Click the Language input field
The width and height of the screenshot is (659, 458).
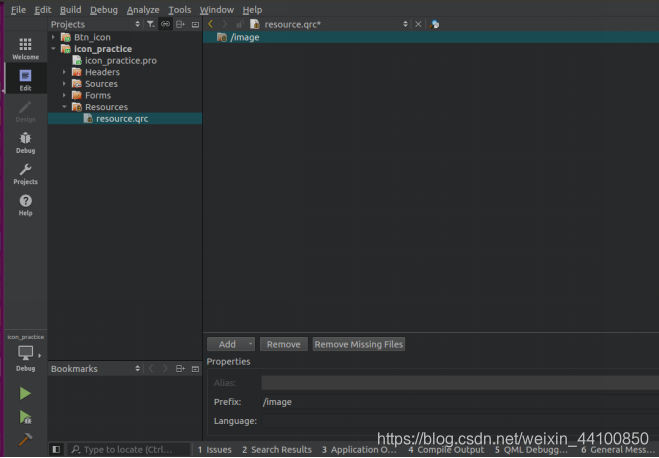pos(460,421)
